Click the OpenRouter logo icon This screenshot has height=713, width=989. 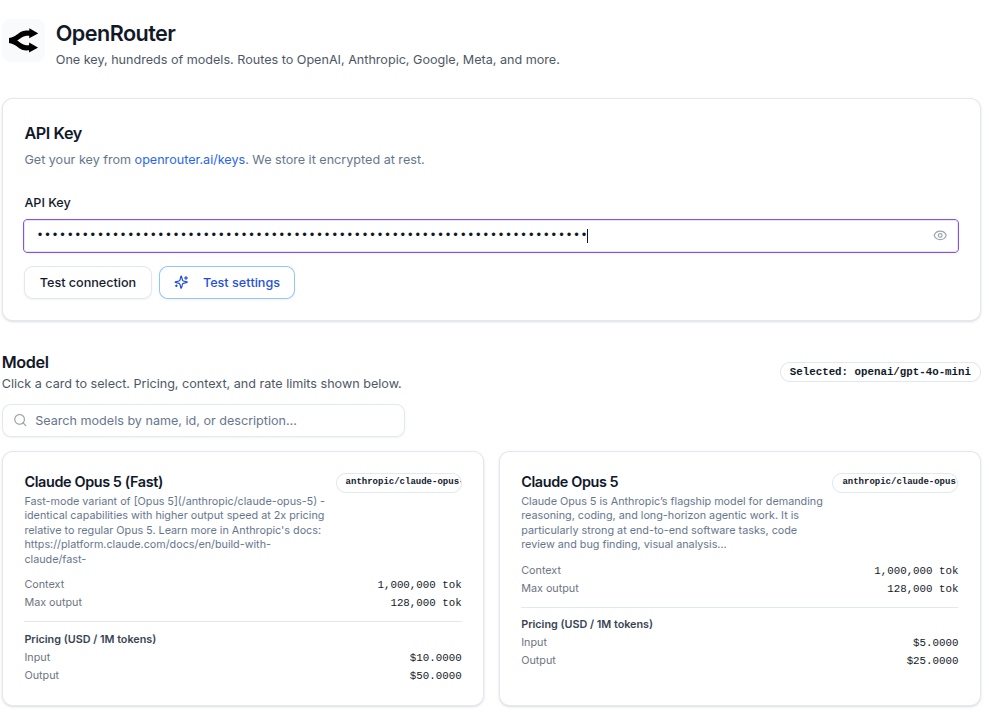point(23,40)
